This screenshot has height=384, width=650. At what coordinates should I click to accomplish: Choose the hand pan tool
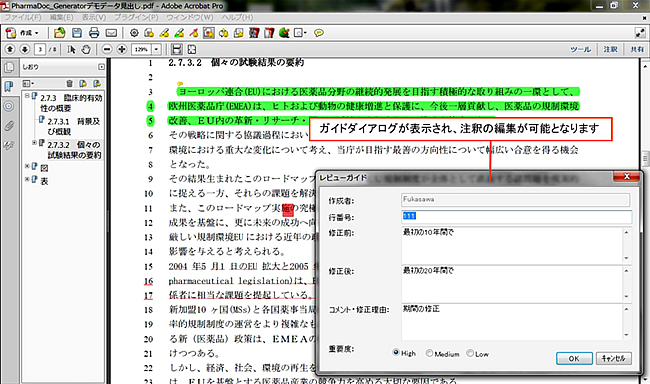86,49
